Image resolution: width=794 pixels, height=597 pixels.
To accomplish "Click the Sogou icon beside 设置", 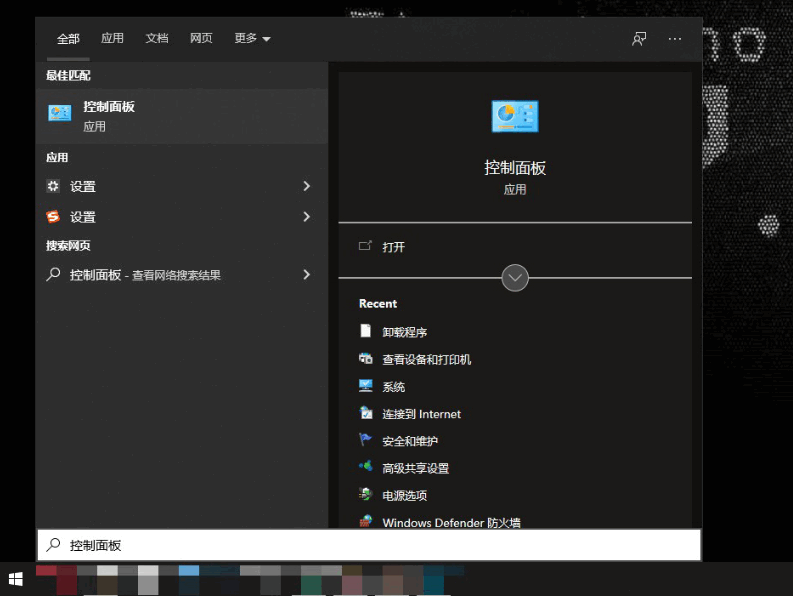I will coord(53,217).
